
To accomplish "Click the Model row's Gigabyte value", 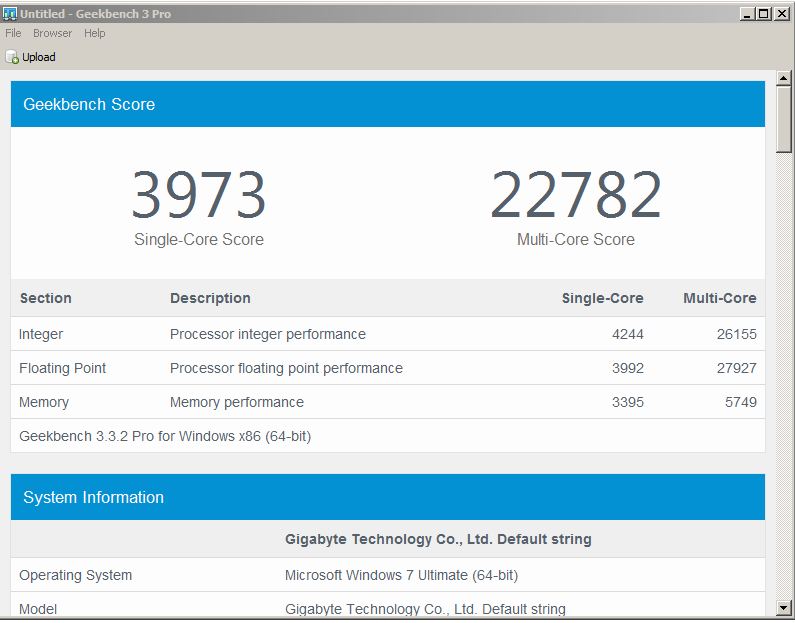I will point(425,609).
